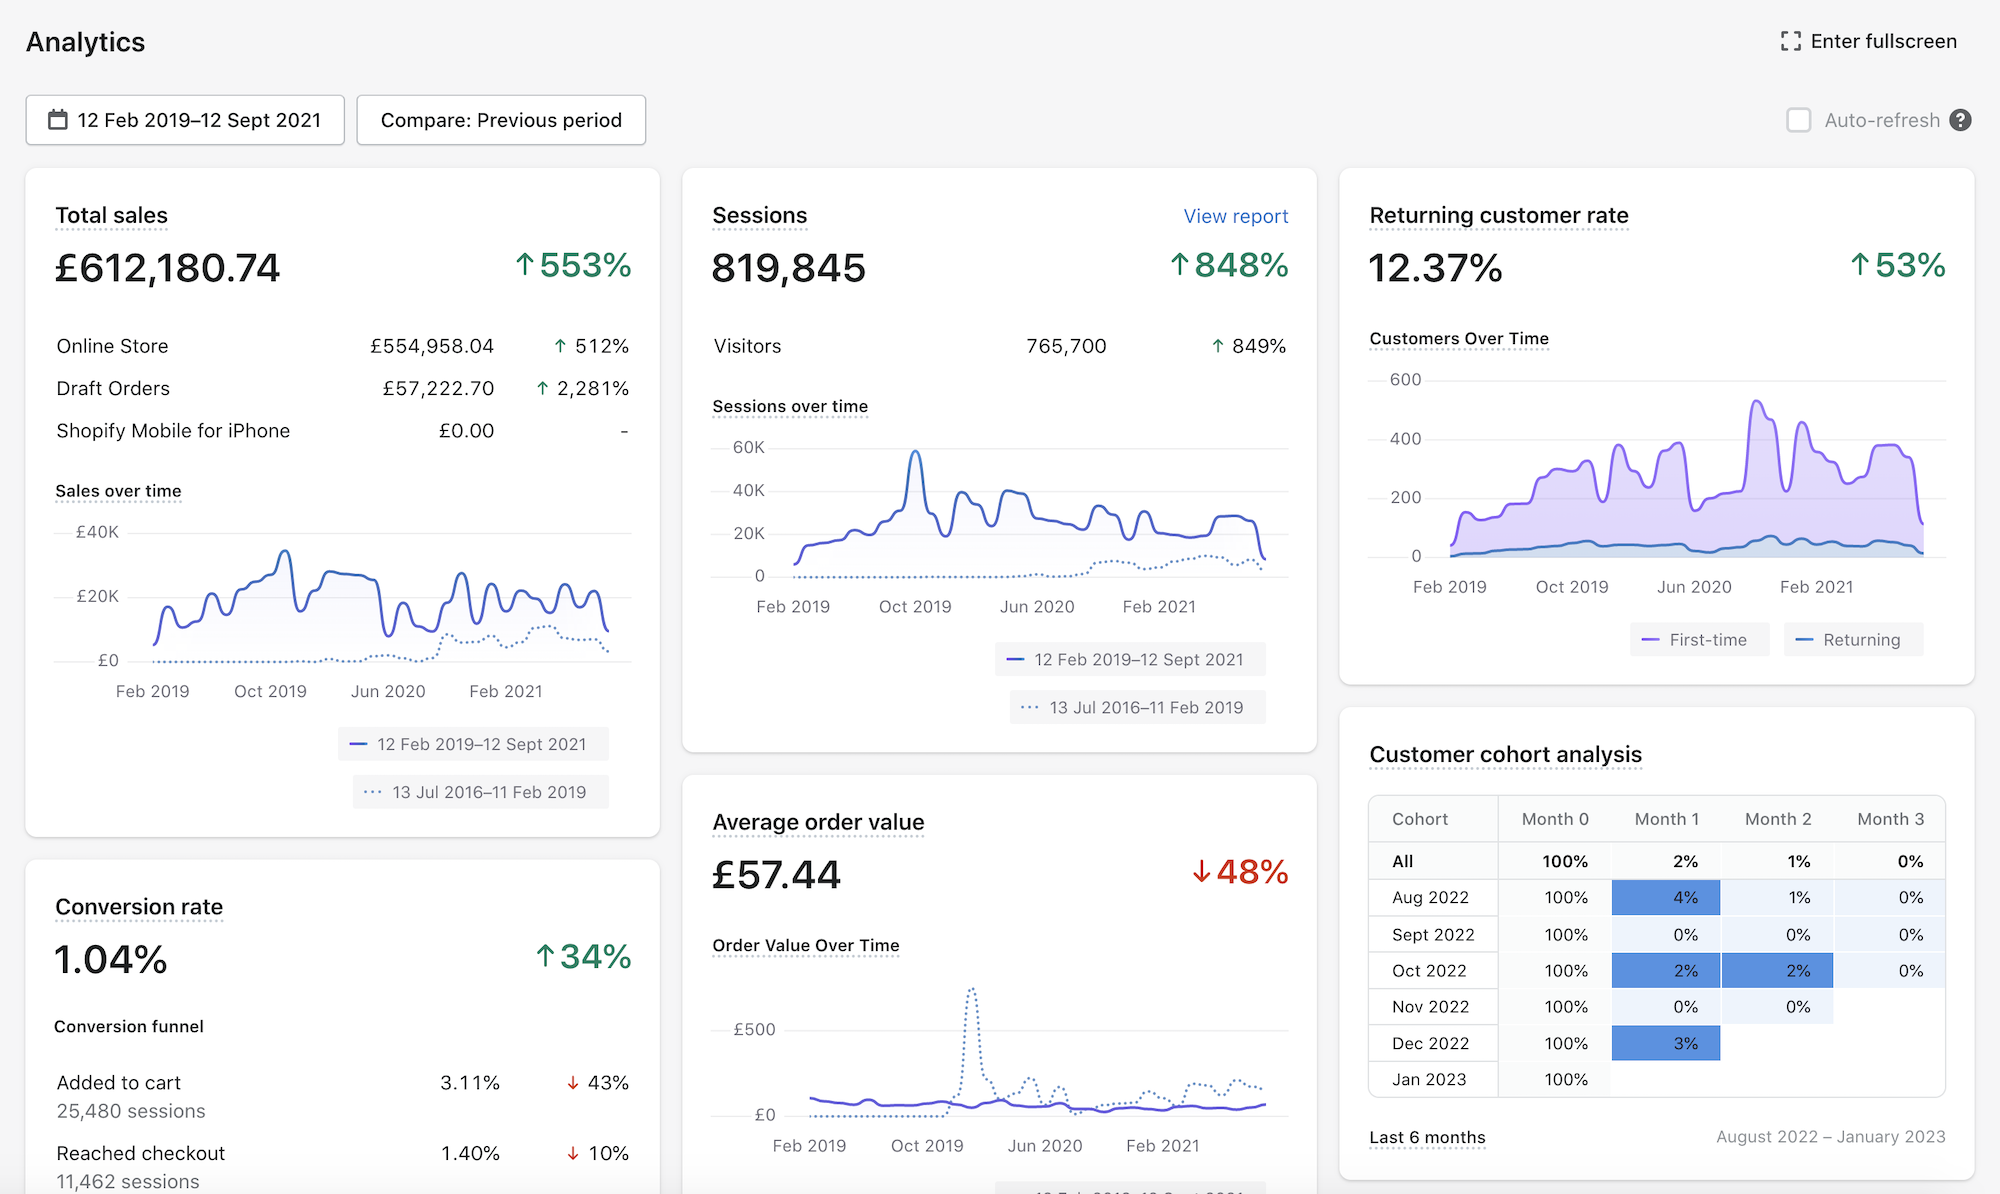Open the Last 6 months cohort range selector
The height and width of the screenshot is (1194, 2000).
click(x=1427, y=1137)
